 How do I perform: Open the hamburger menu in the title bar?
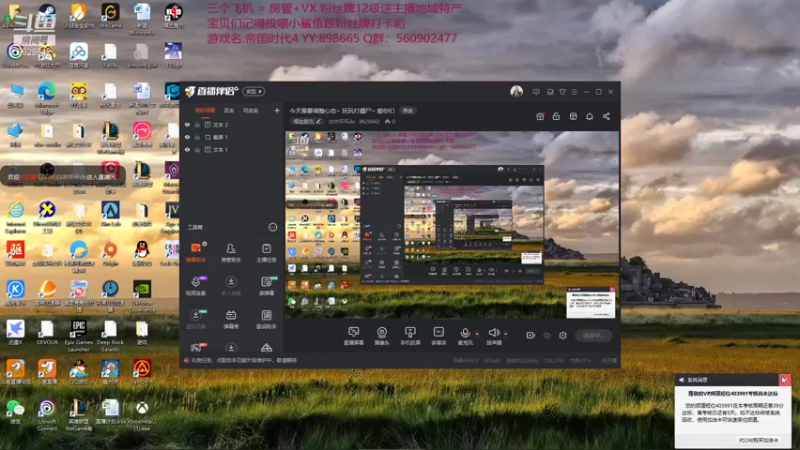tap(574, 92)
